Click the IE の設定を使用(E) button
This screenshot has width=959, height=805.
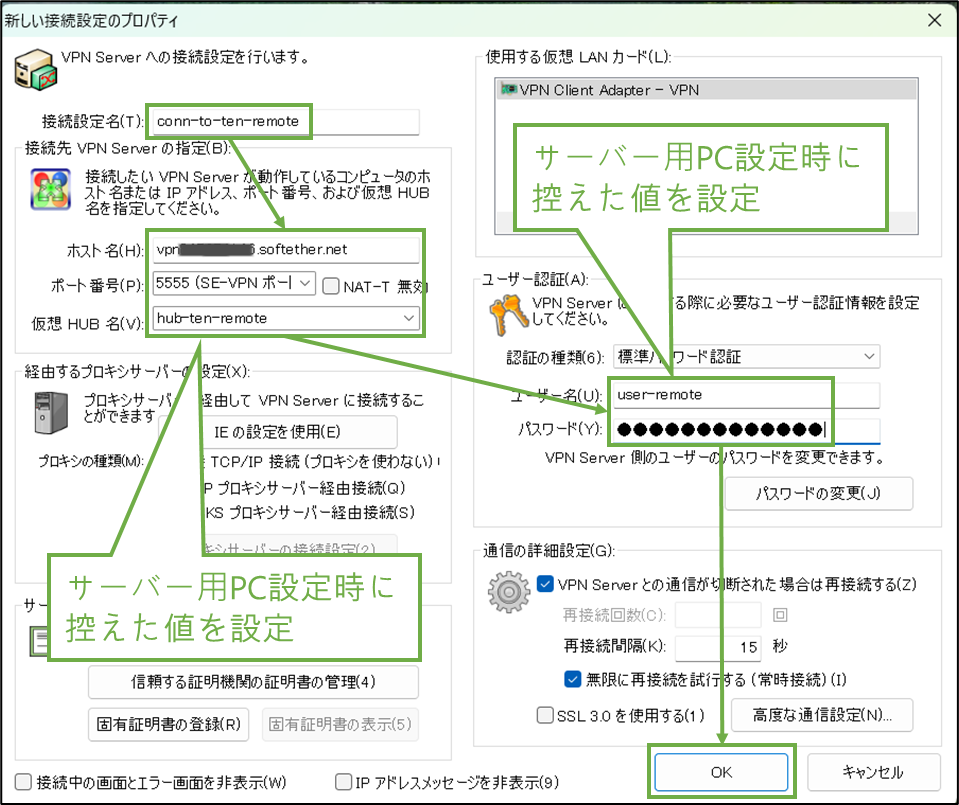[x=276, y=432]
